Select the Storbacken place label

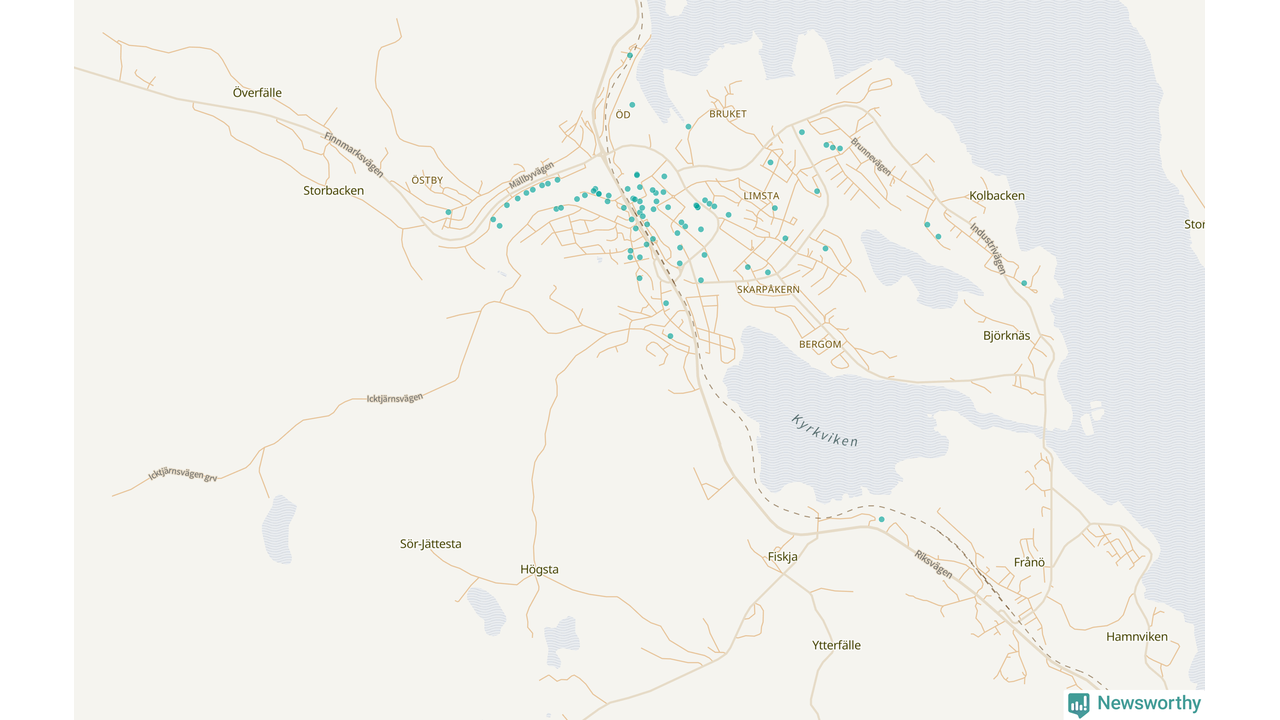[333, 190]
